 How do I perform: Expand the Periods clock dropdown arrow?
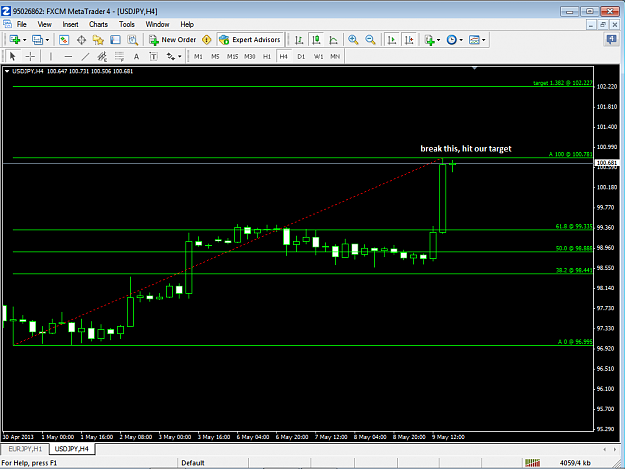(461, 40)
